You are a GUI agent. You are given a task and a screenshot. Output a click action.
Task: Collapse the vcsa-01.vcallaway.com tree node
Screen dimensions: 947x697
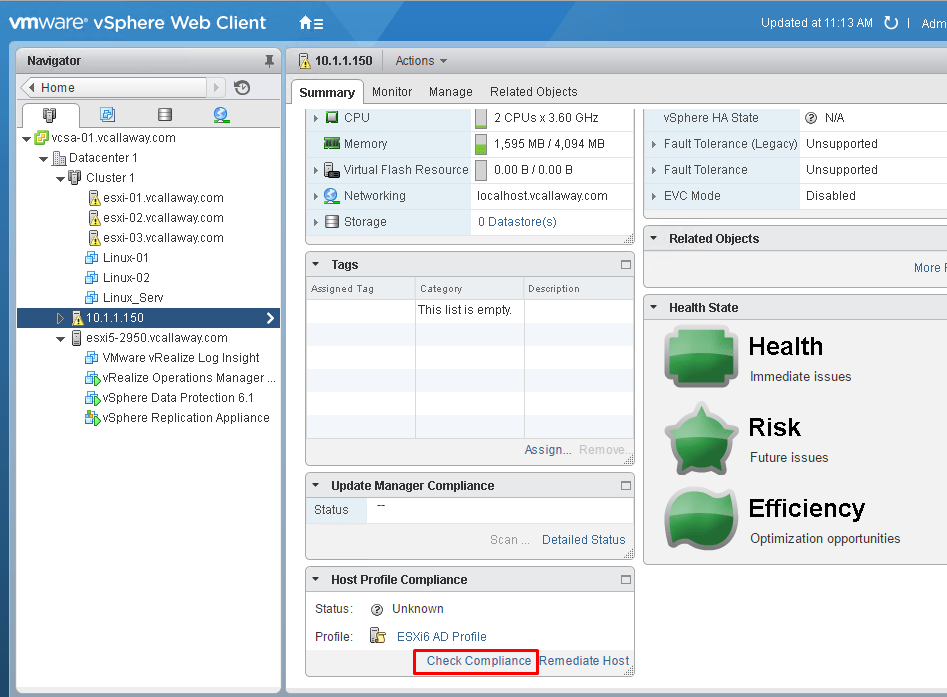point(27,139)
